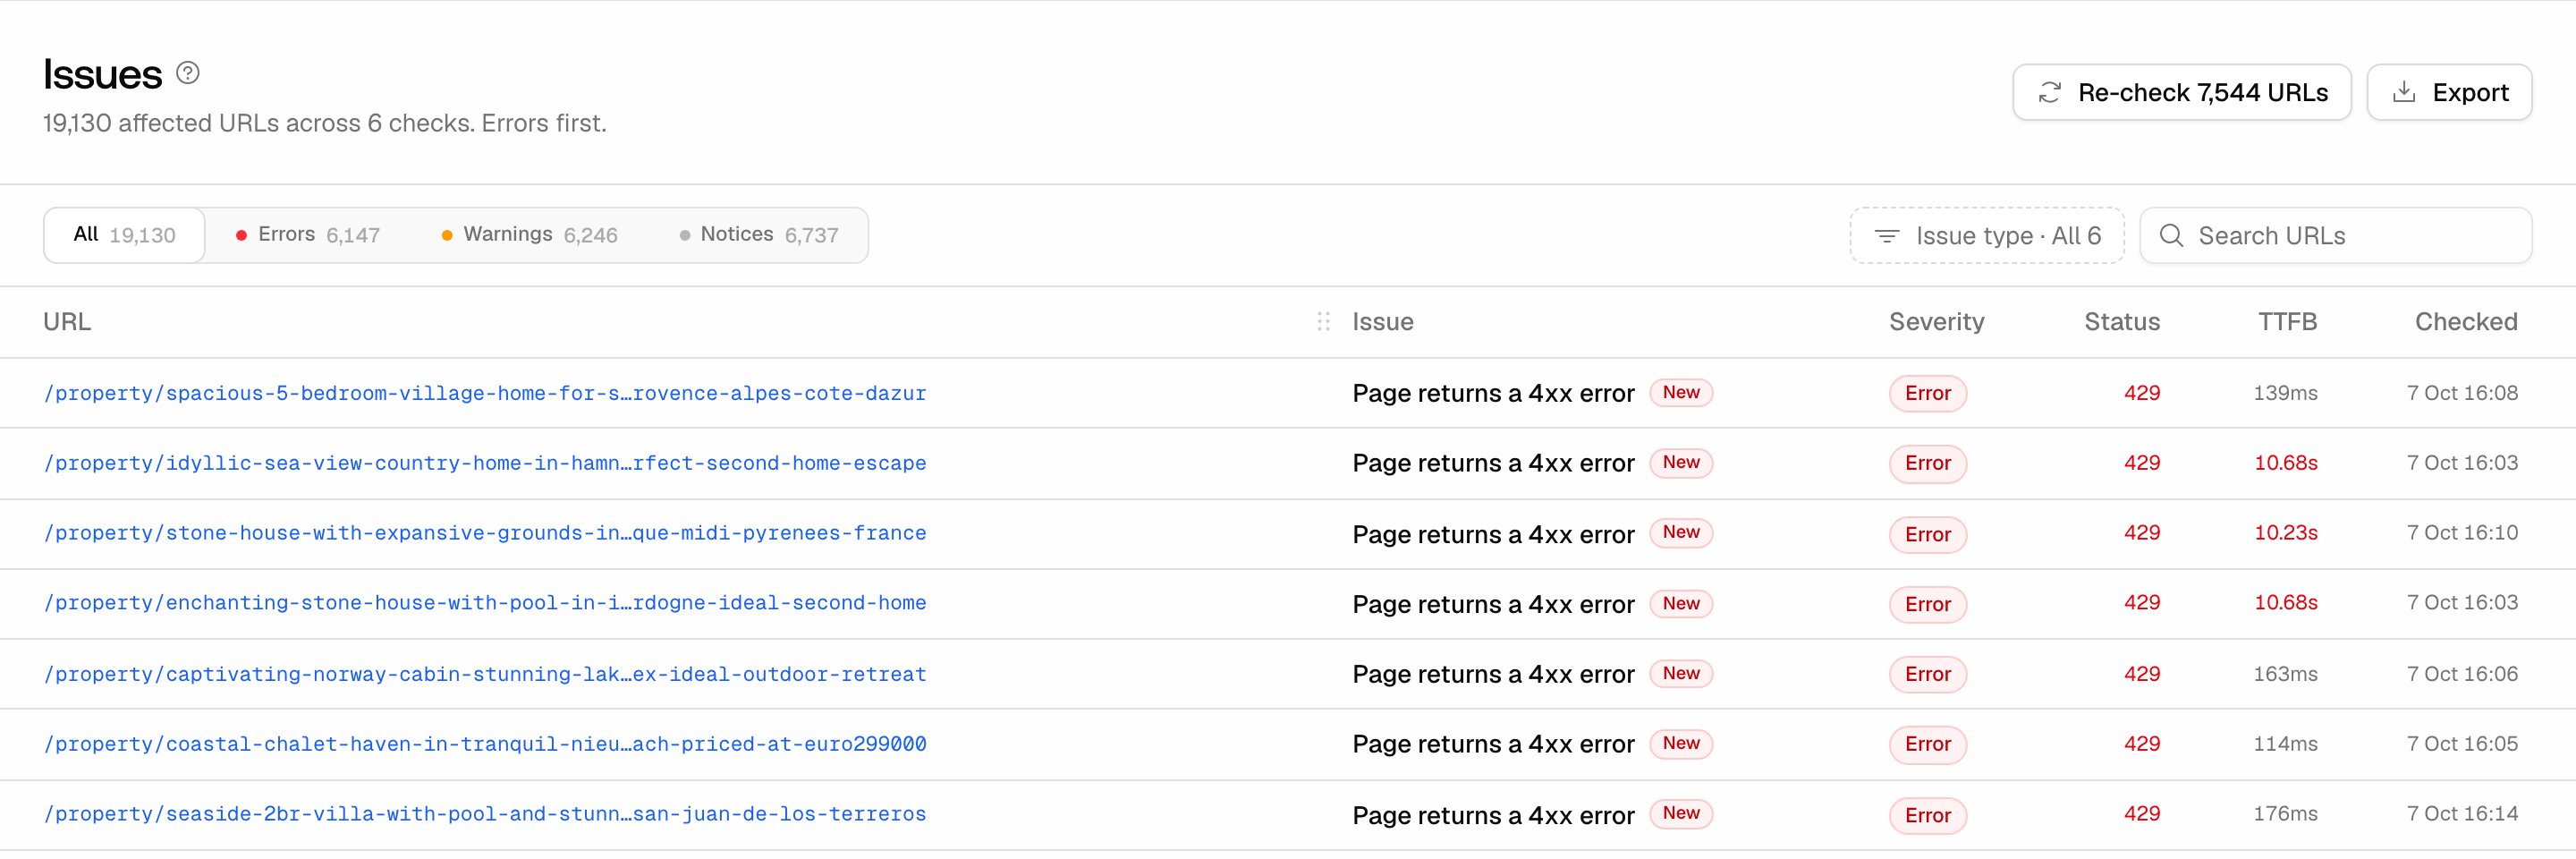Viewport: 2576px width, 859px height.
Task: Click the New badge in the spacious-5-bedroom row
Action: point(1681,393)
